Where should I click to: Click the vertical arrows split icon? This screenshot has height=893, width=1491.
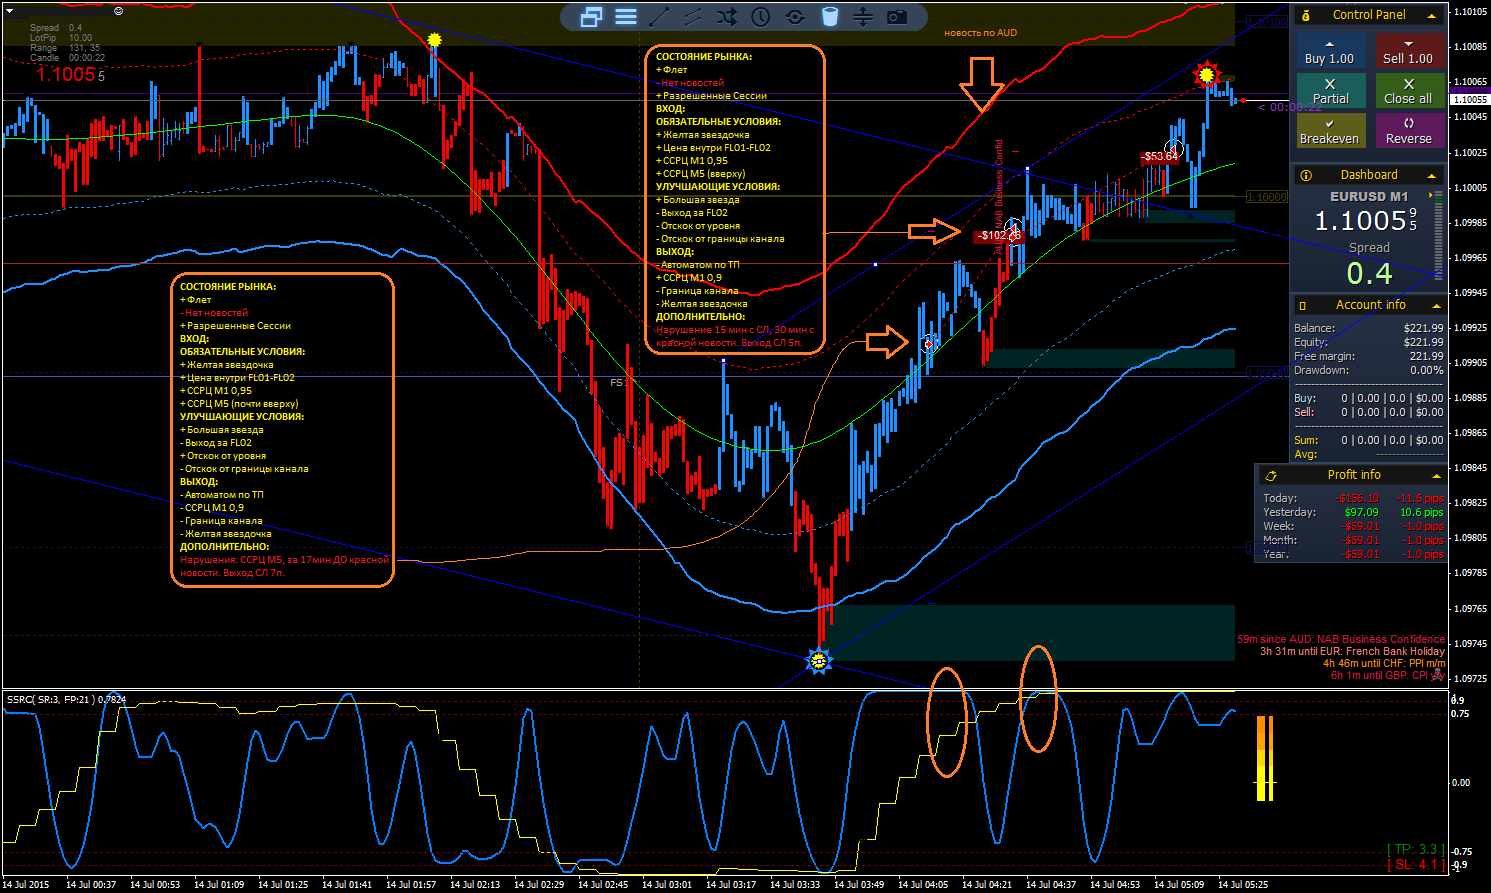click(x=863, y=17)
